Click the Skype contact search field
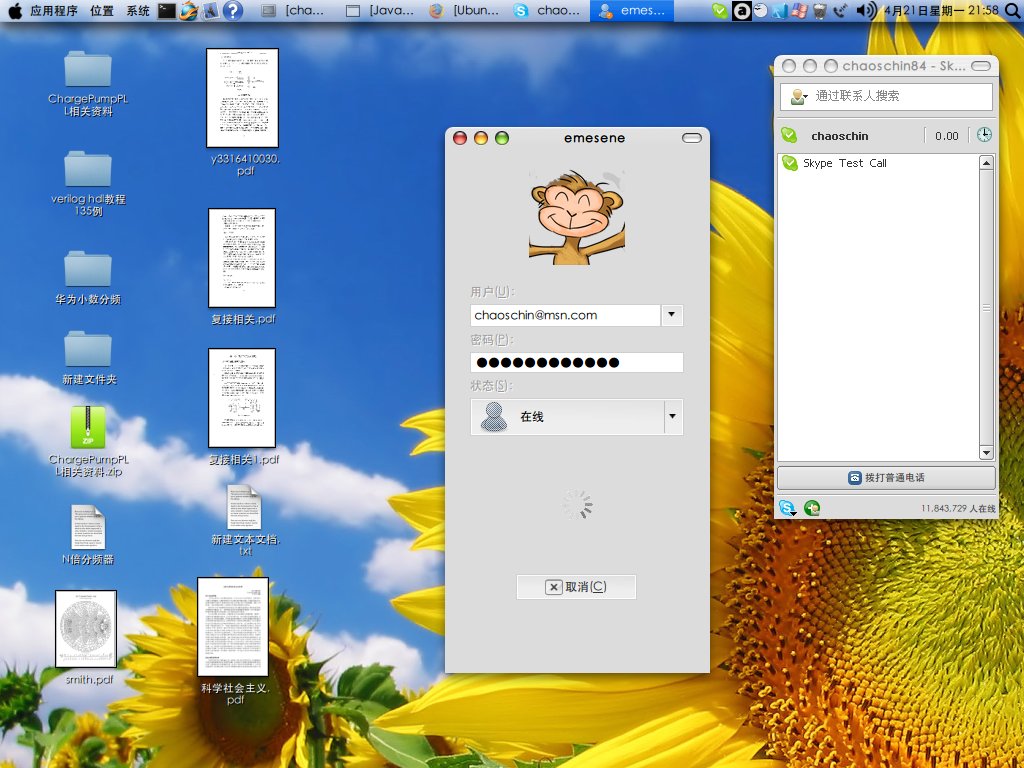 [886, 97]
